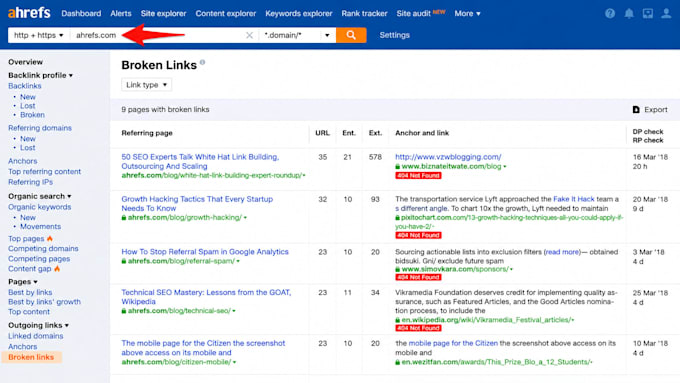Go to Keywords explorer
The image size is (680, 383).
click(x=299, y=13)
